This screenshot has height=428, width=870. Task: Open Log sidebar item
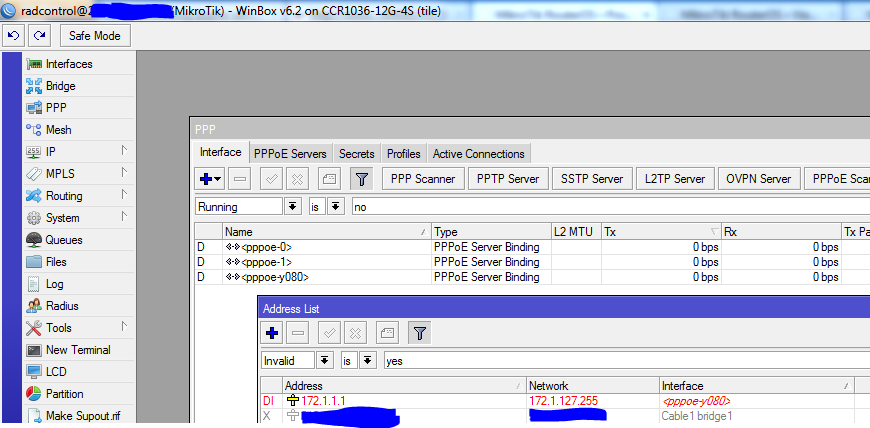(78, 284)
